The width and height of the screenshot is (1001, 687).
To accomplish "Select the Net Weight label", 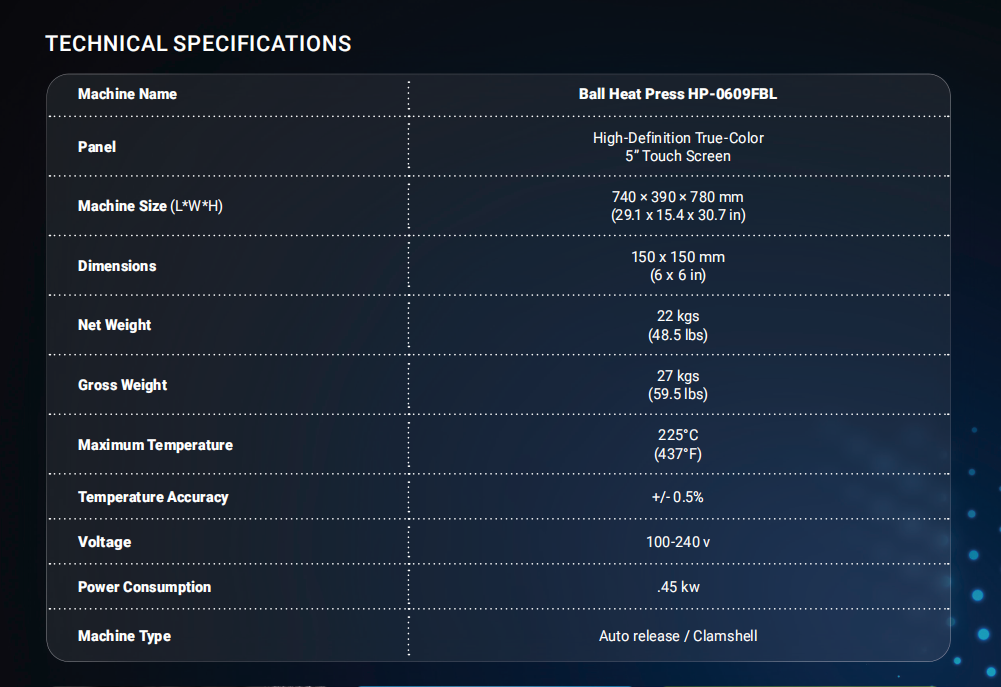I will 114,325.
